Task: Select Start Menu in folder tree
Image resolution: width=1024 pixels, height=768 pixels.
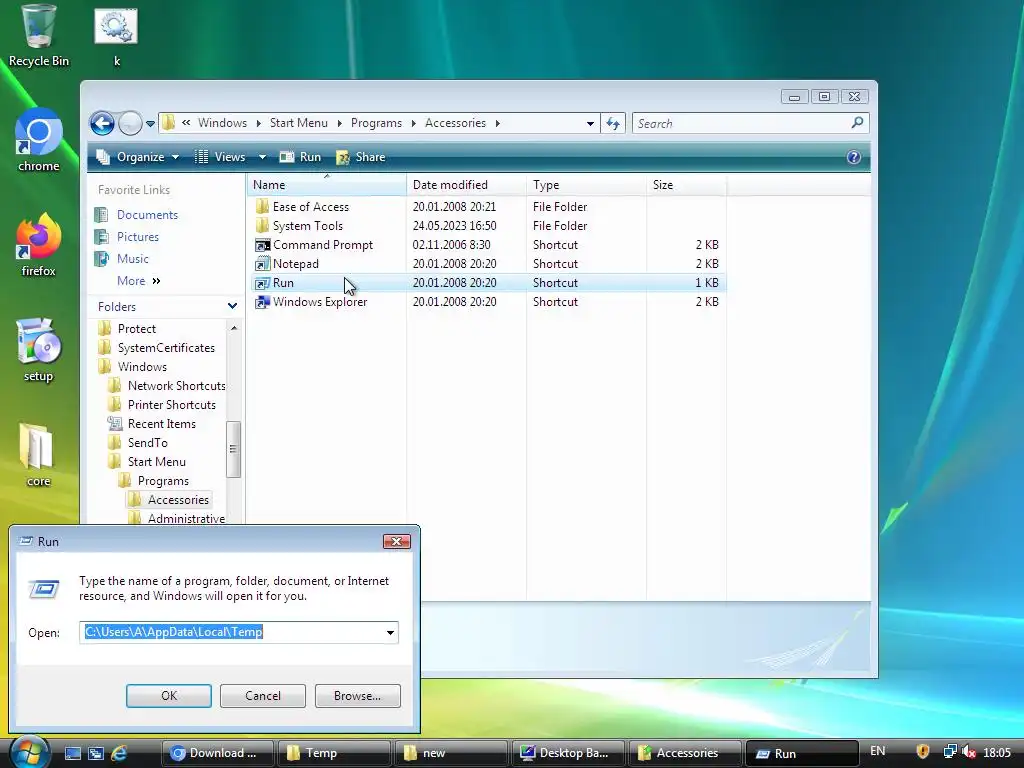Action: pos(156,461)
